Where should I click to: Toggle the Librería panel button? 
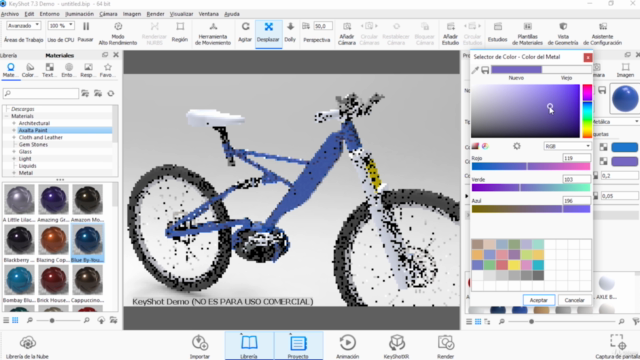[249, 347]
